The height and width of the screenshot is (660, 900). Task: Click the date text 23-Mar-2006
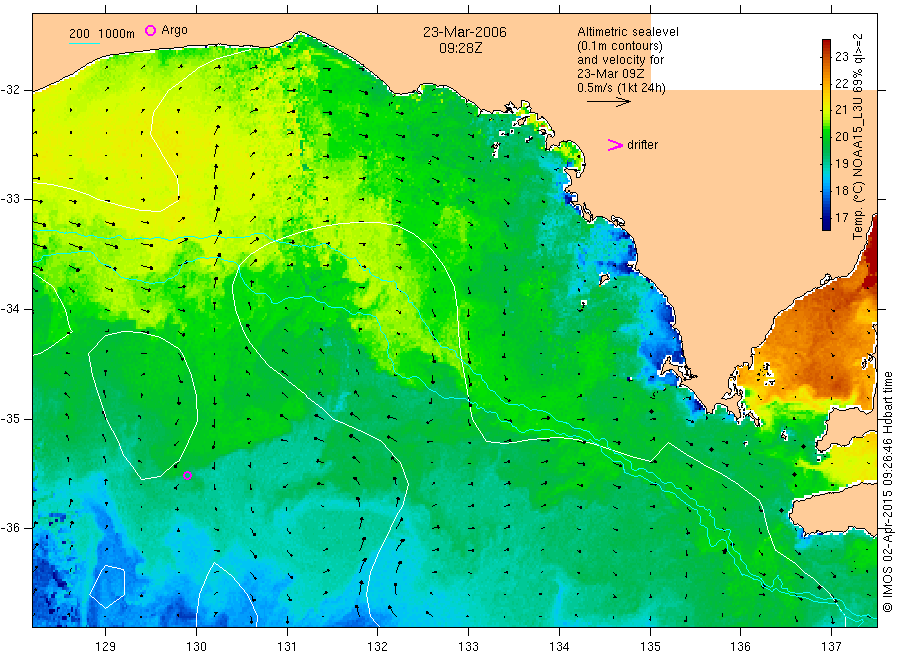point(465,32)
